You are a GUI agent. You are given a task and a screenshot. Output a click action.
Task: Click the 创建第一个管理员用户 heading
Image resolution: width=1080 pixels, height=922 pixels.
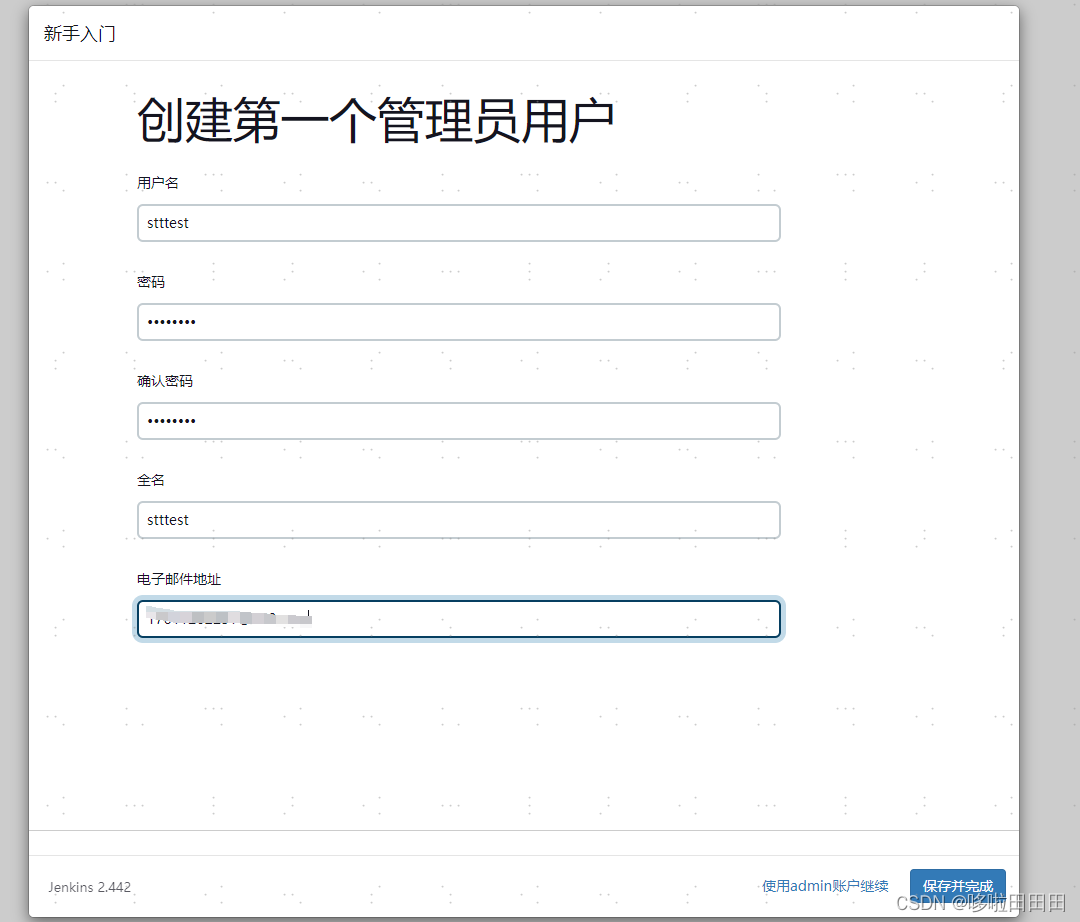tap(375, 122)
